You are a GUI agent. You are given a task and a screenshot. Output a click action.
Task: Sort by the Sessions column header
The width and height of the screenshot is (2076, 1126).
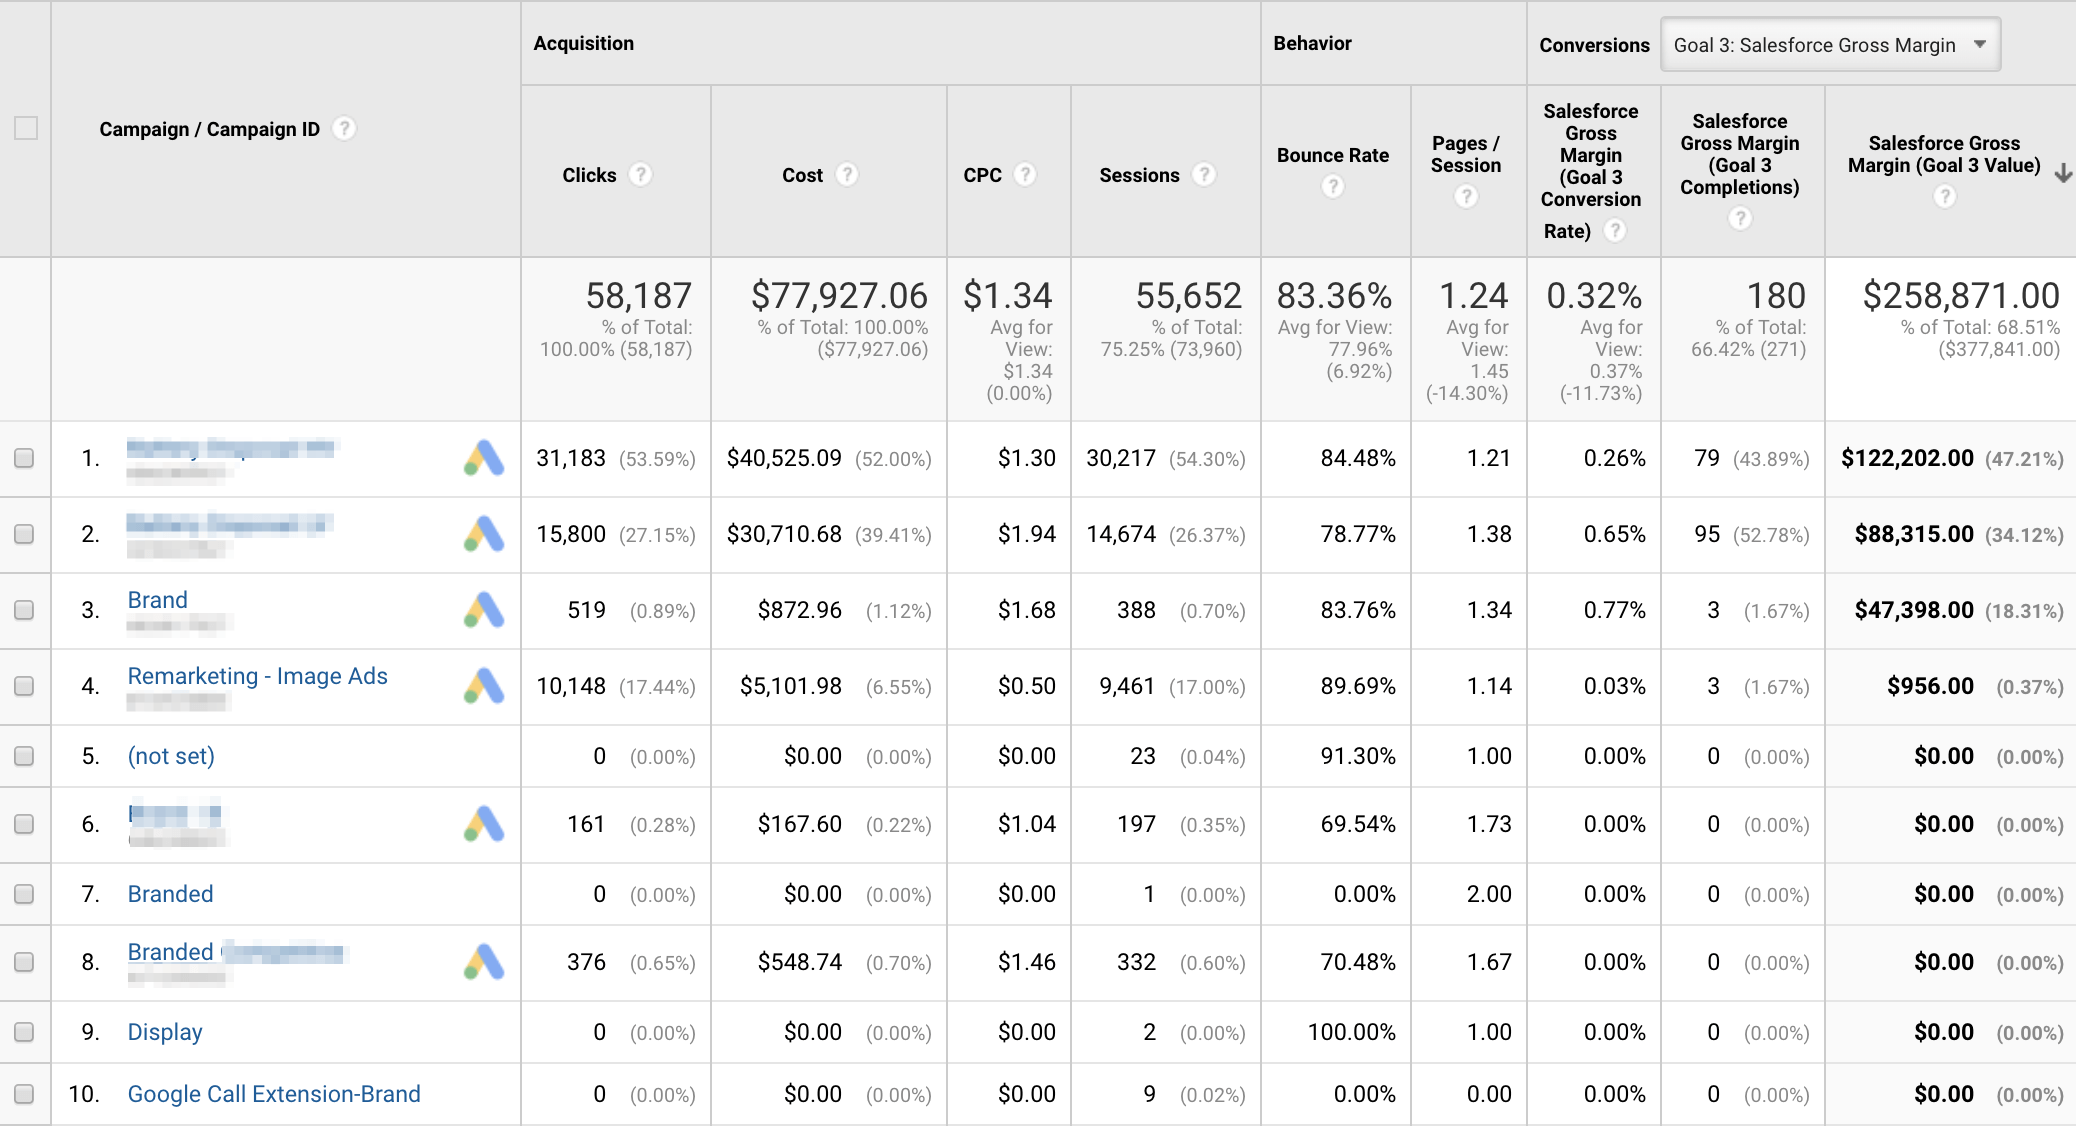(1139, 175)
